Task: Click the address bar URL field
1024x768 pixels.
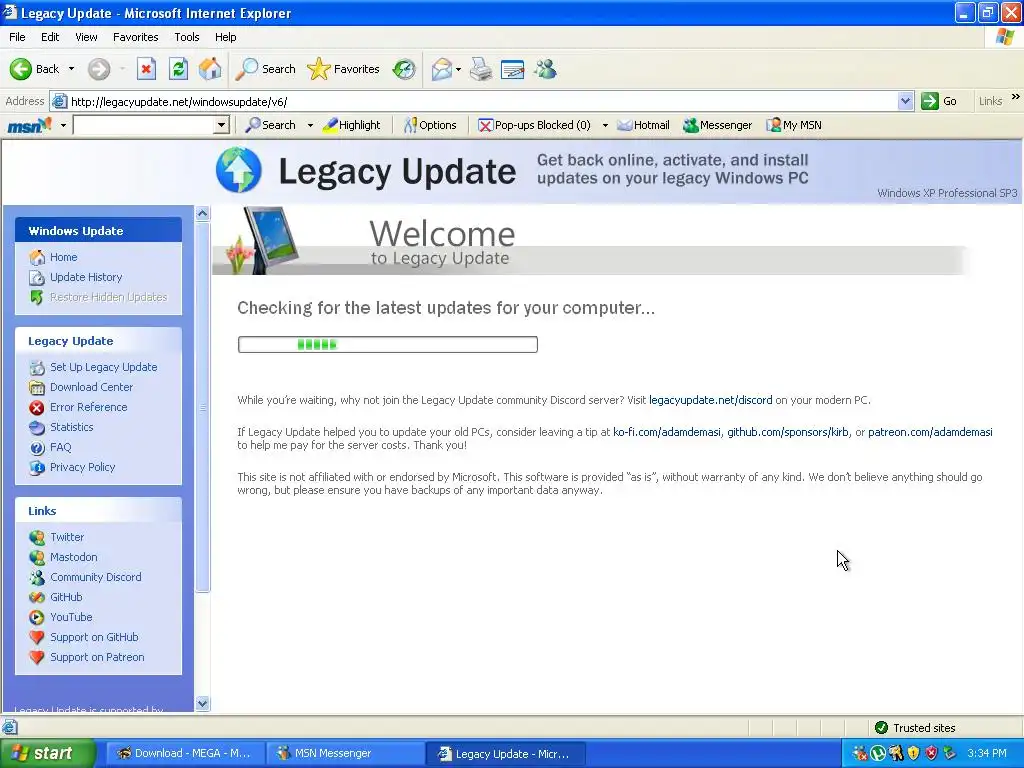Action: (x=482, y=101)
